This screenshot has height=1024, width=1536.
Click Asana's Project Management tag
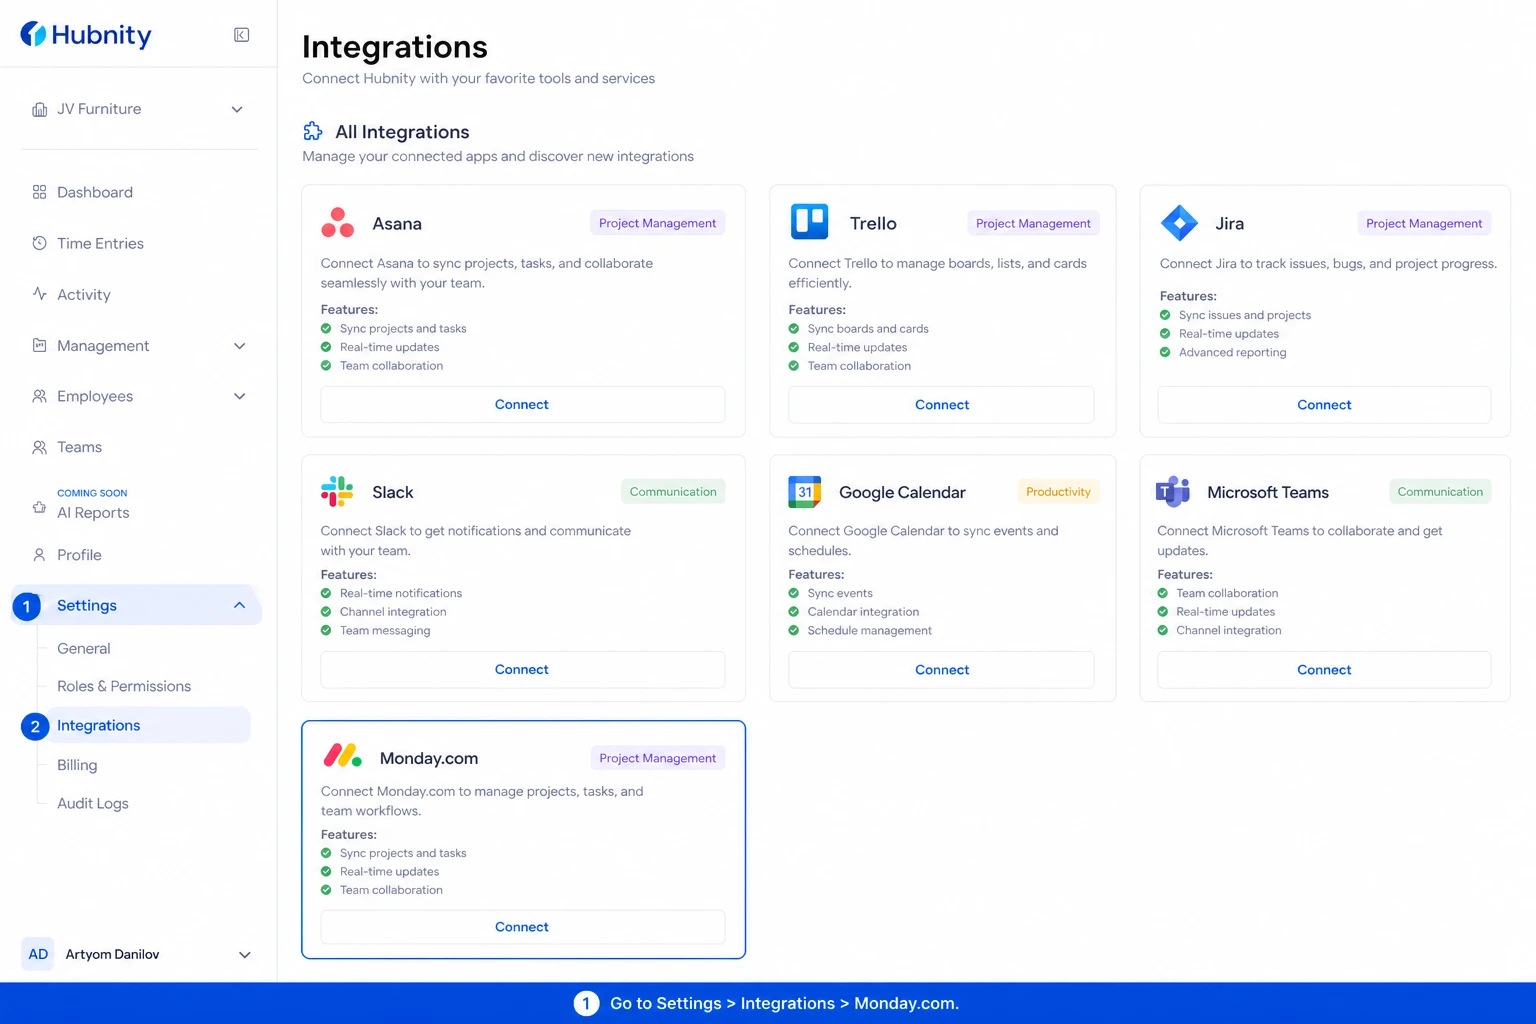(x=657, y=223)
